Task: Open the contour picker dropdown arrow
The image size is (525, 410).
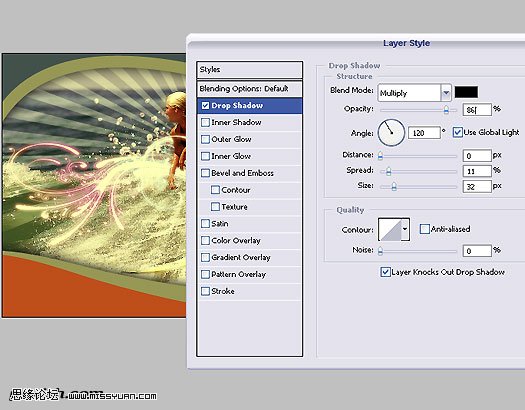Action: (x=405, y=229)
